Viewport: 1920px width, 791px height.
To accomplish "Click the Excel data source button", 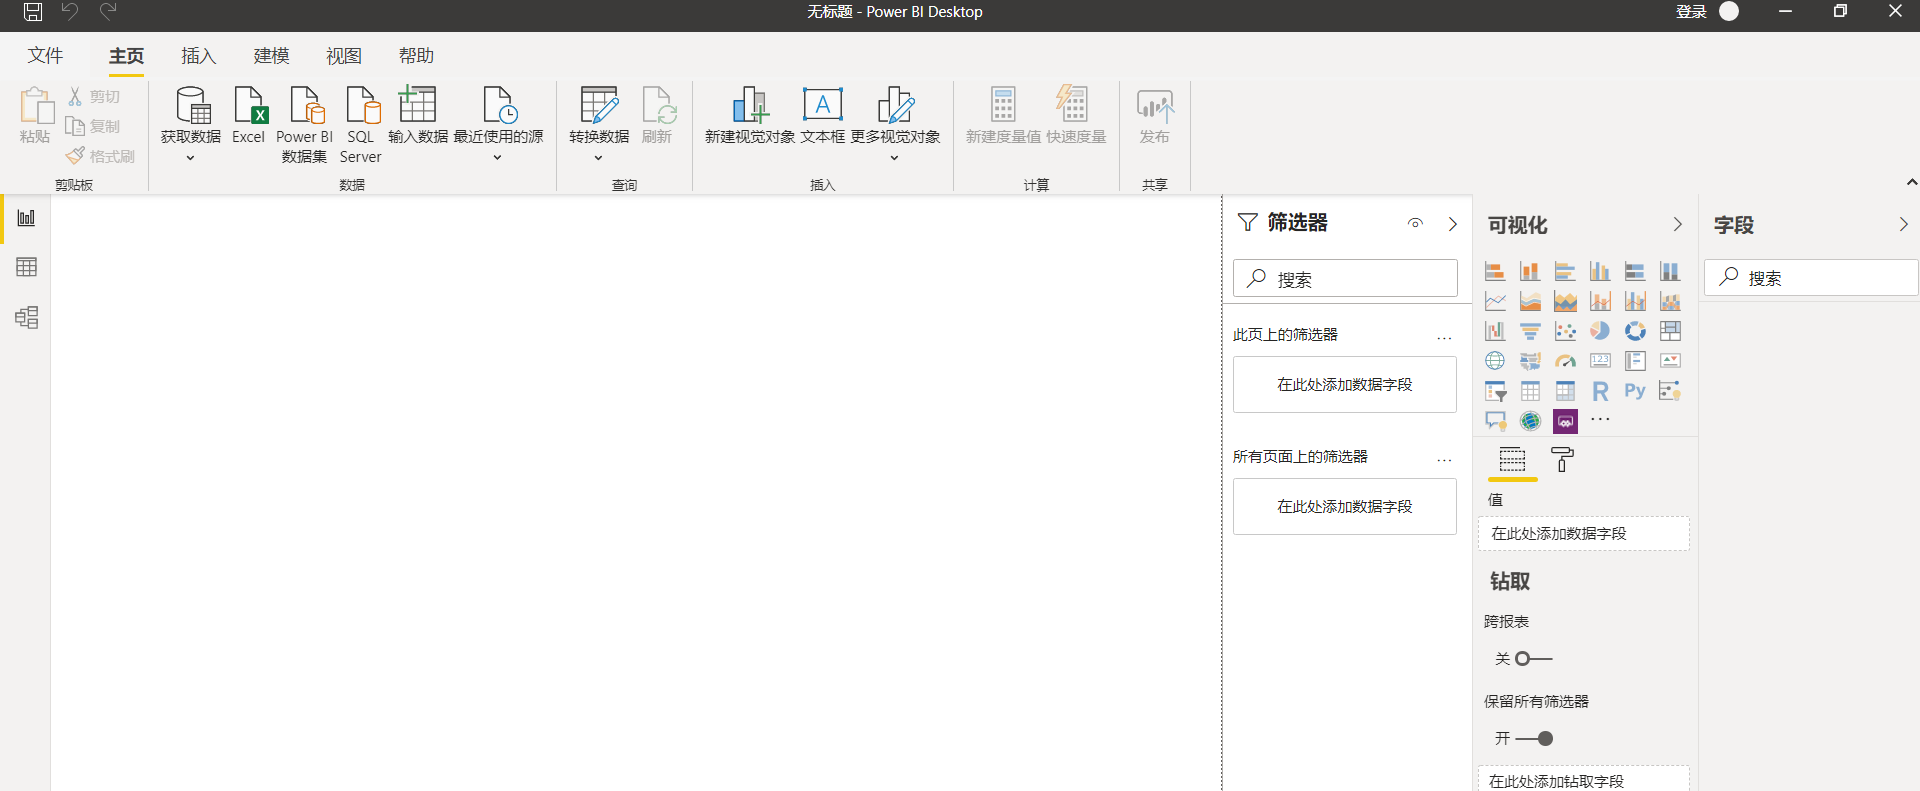I will click(248, 116).
